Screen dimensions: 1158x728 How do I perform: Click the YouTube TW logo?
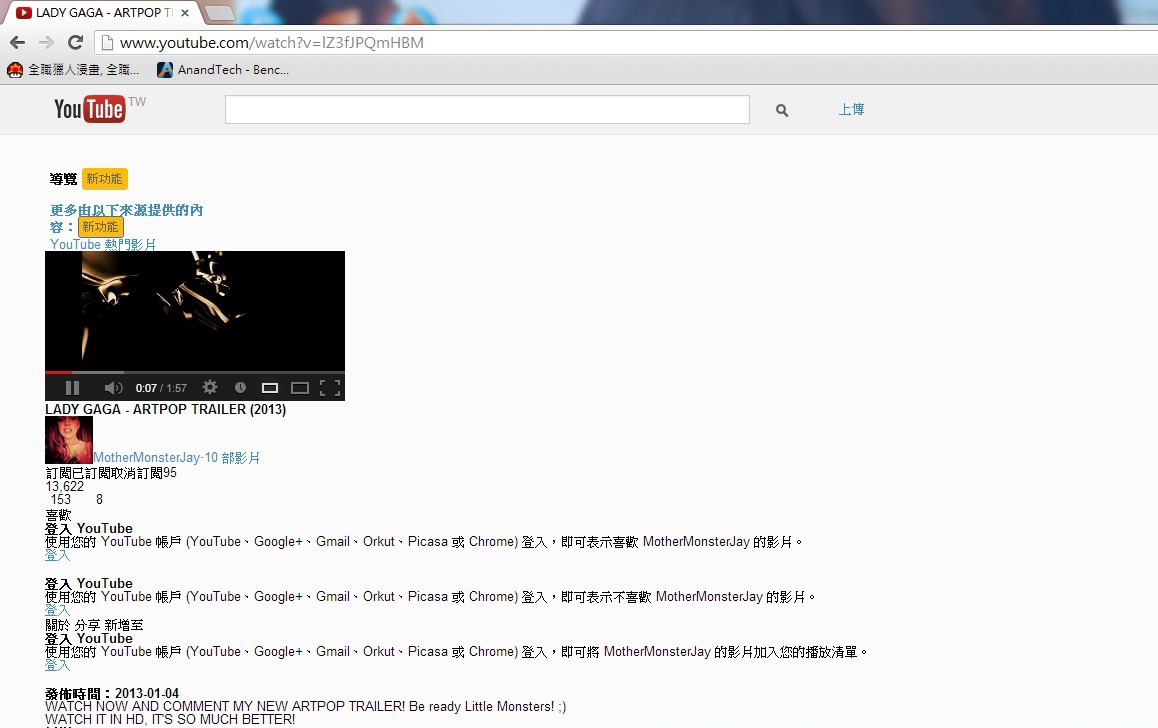click(100, 109)
